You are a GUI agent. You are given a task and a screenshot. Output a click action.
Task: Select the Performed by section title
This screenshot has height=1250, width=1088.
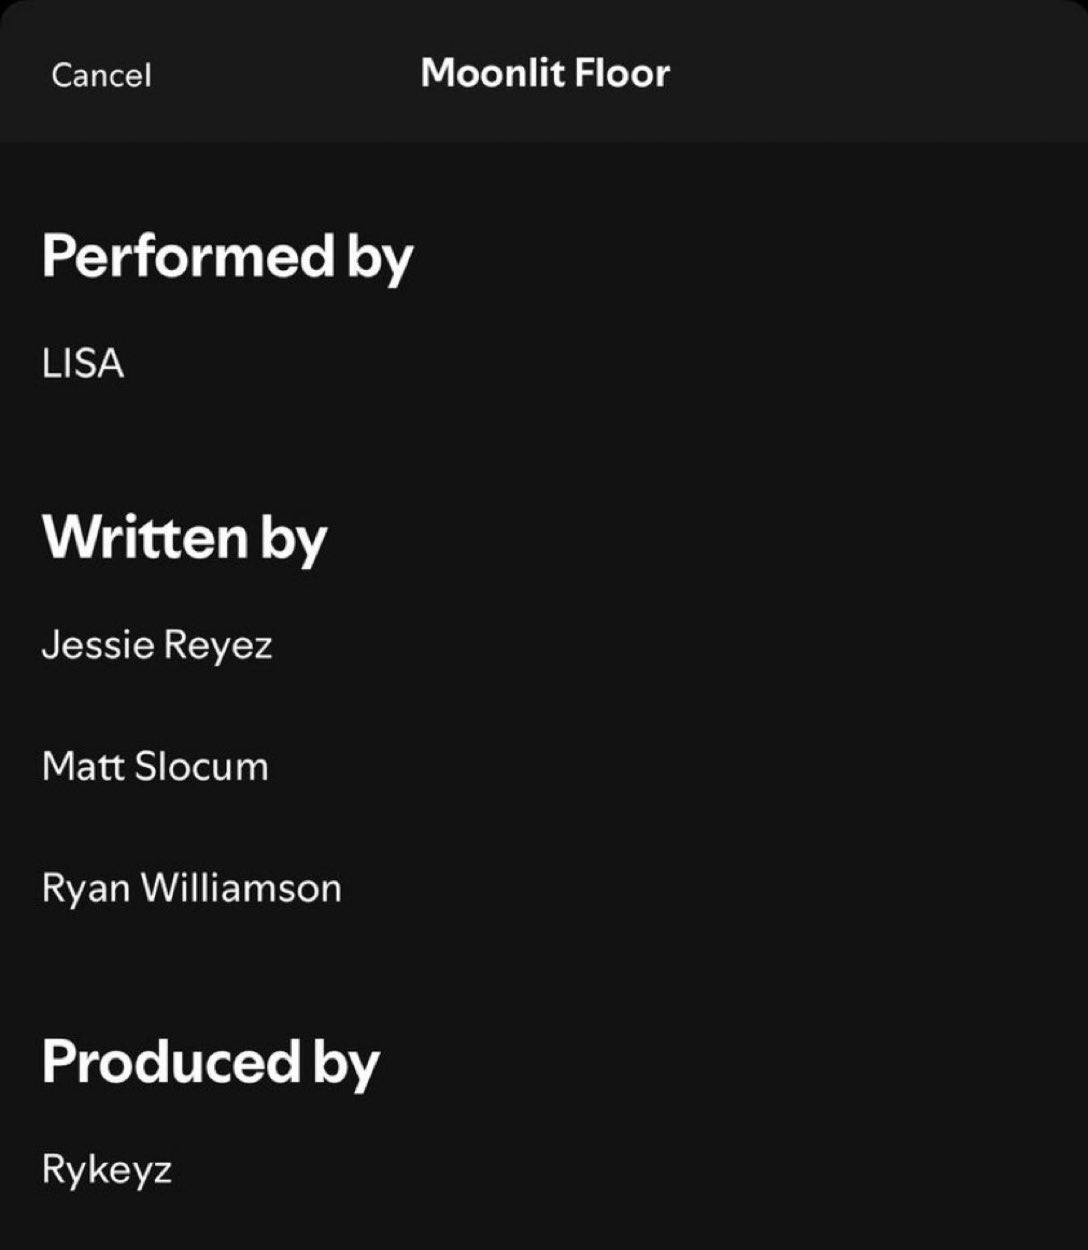[227, 257]
